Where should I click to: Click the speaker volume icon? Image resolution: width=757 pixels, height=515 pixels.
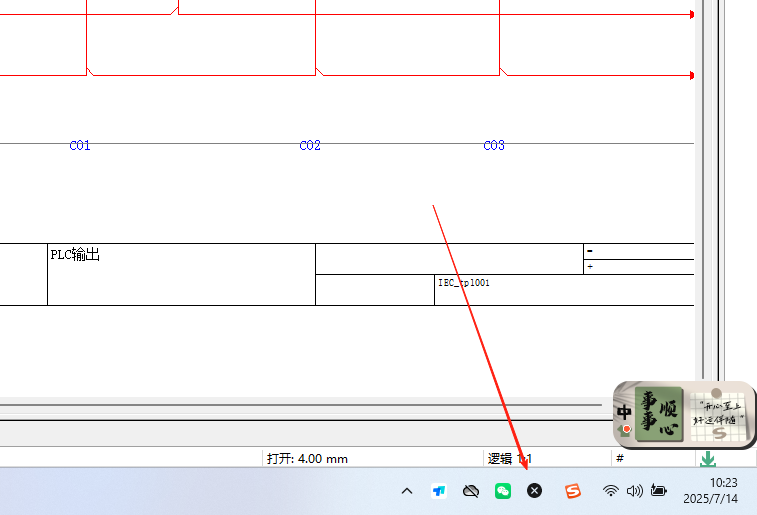[634, 491]
